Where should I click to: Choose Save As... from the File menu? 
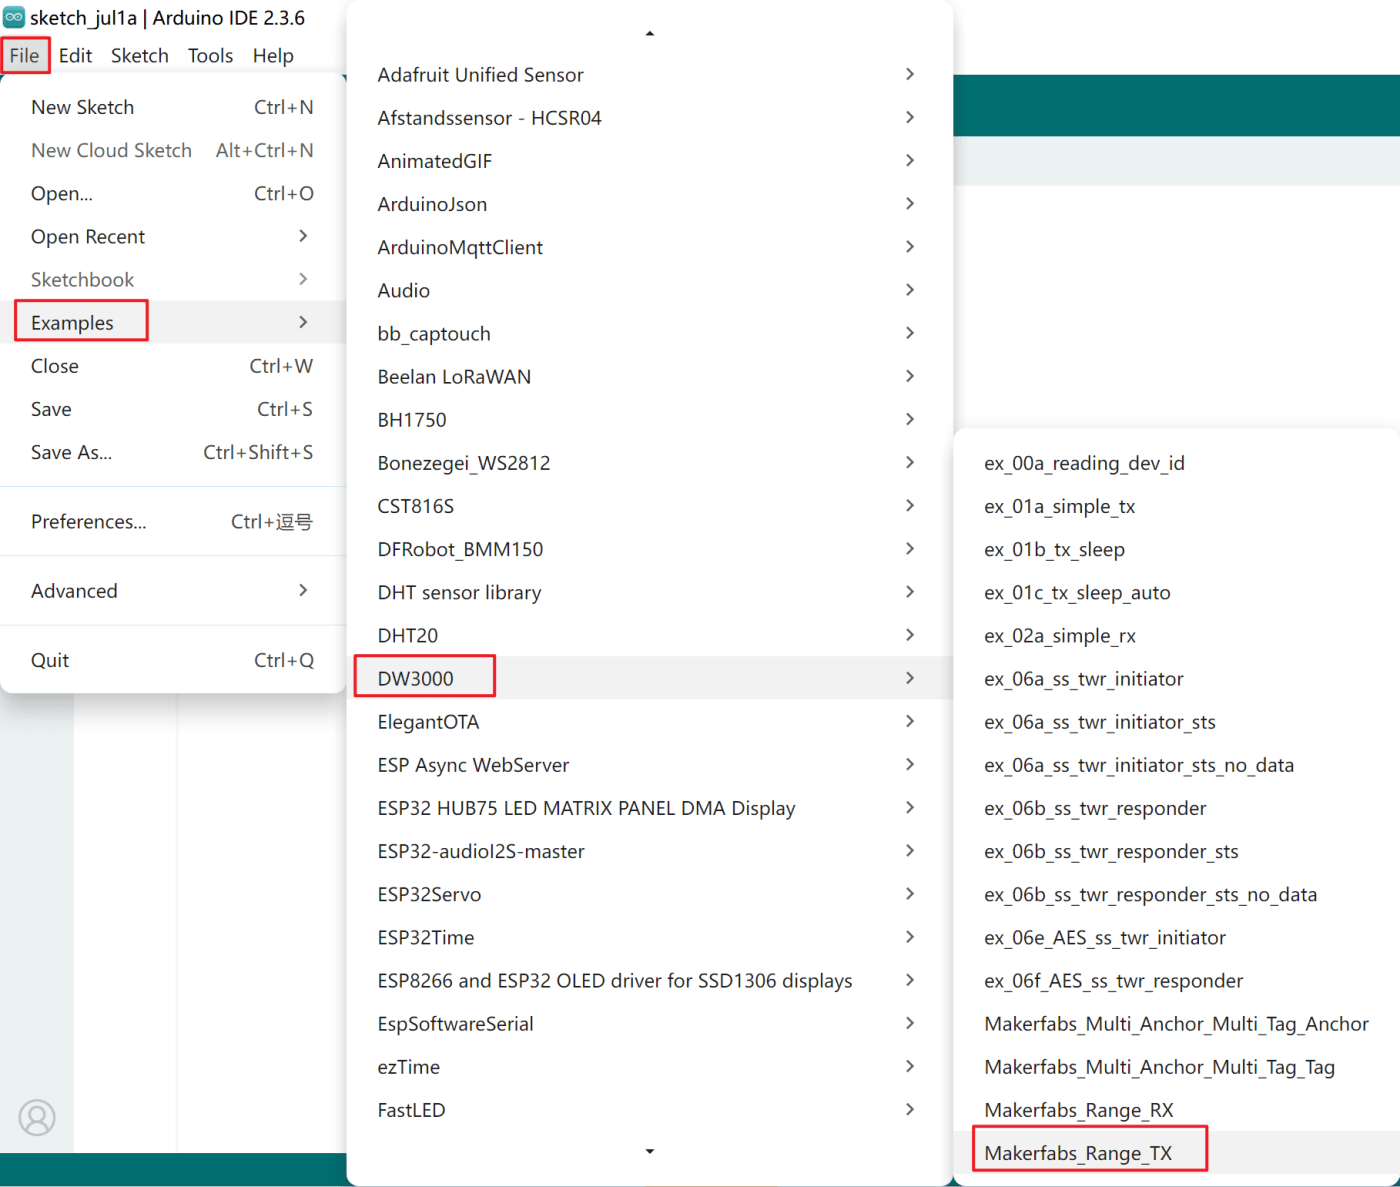click(x=173, y=452)
